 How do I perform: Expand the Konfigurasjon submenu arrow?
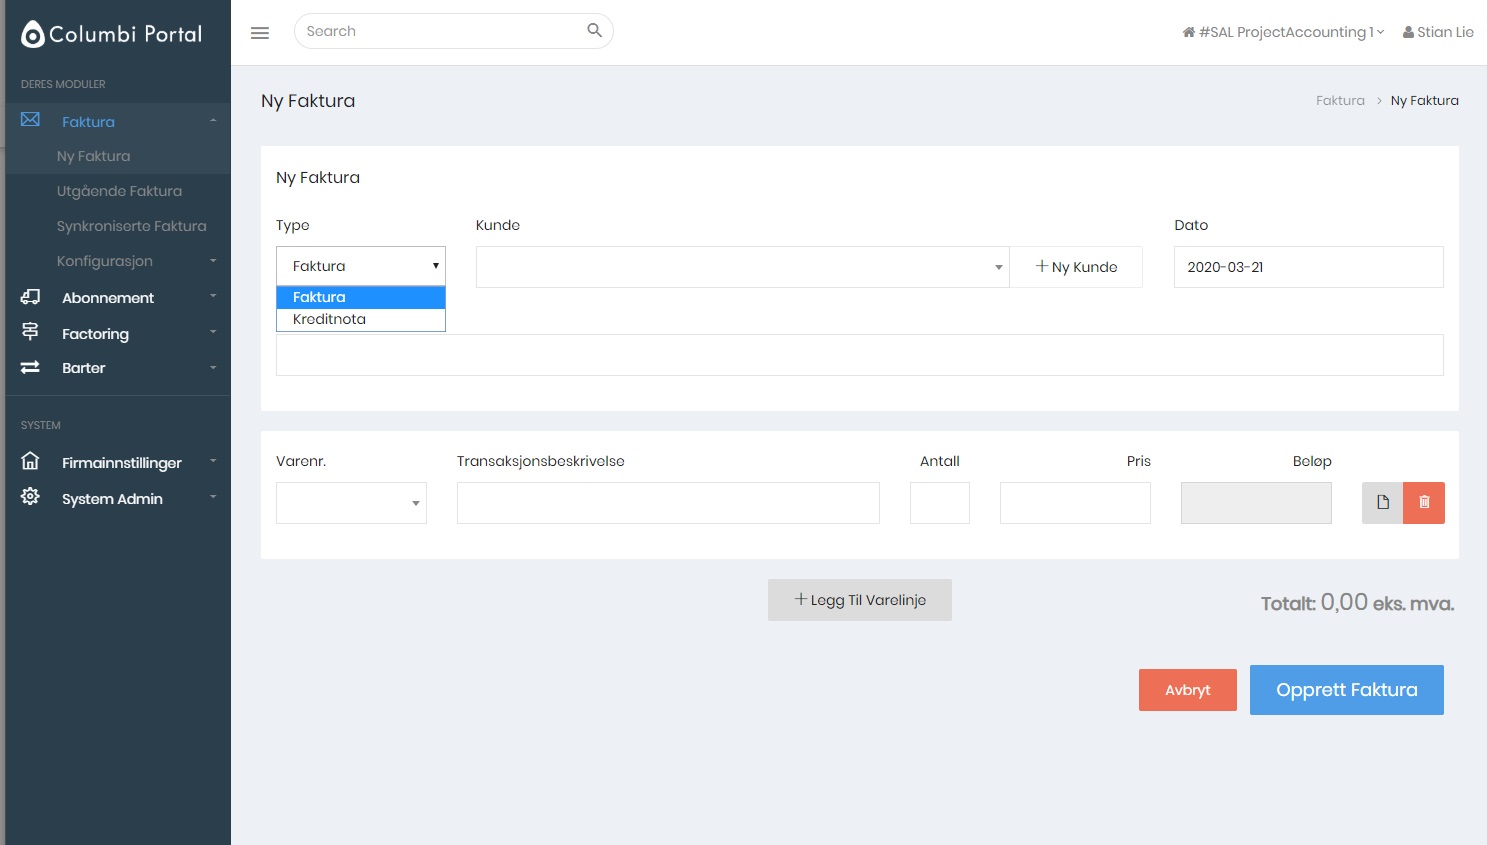click(x=213, y=261)
